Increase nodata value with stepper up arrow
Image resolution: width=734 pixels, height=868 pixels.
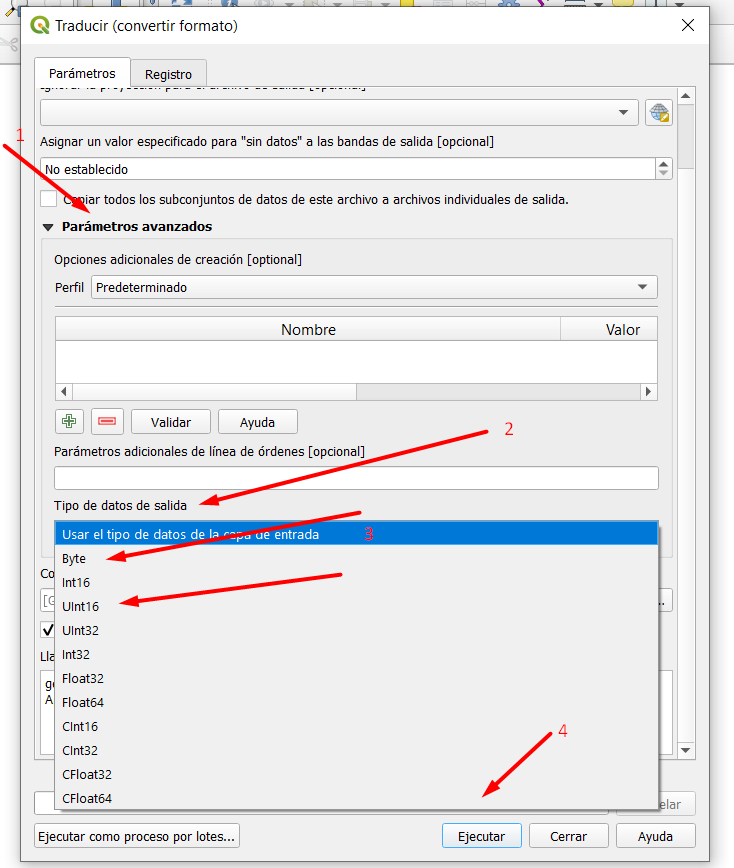664,163
